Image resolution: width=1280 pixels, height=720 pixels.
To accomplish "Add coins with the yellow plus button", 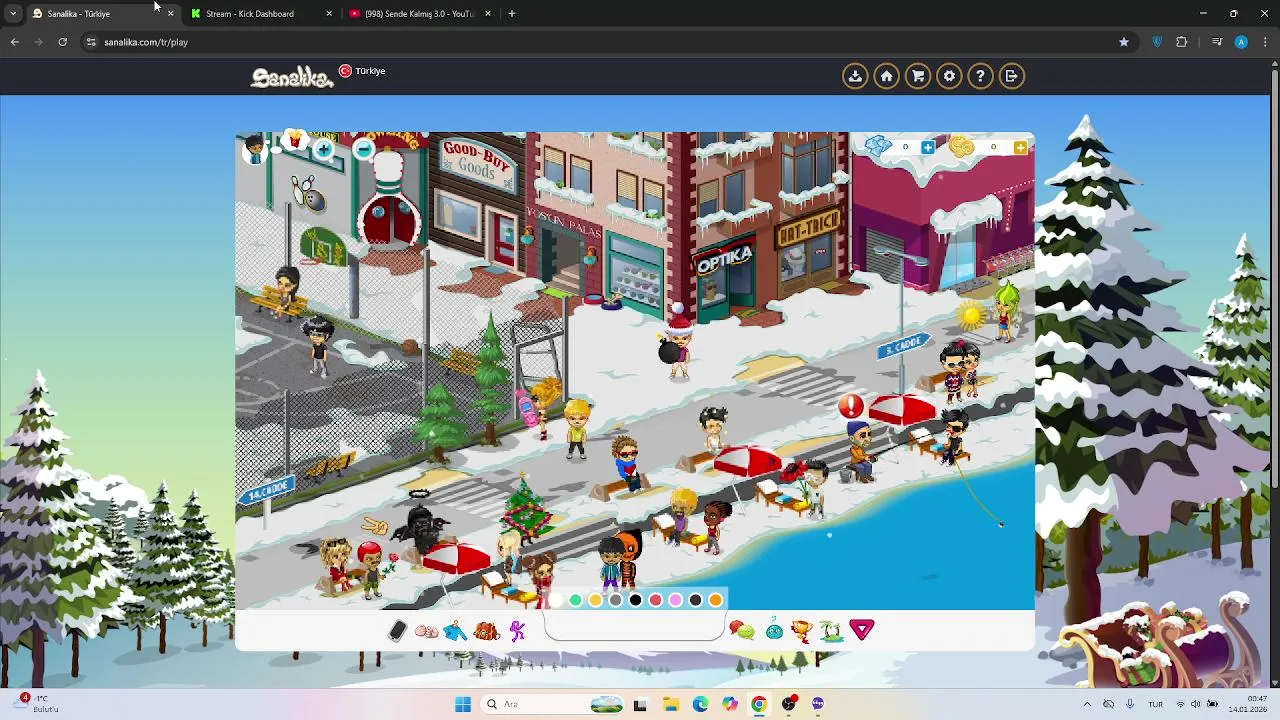I will point(1020,147).
